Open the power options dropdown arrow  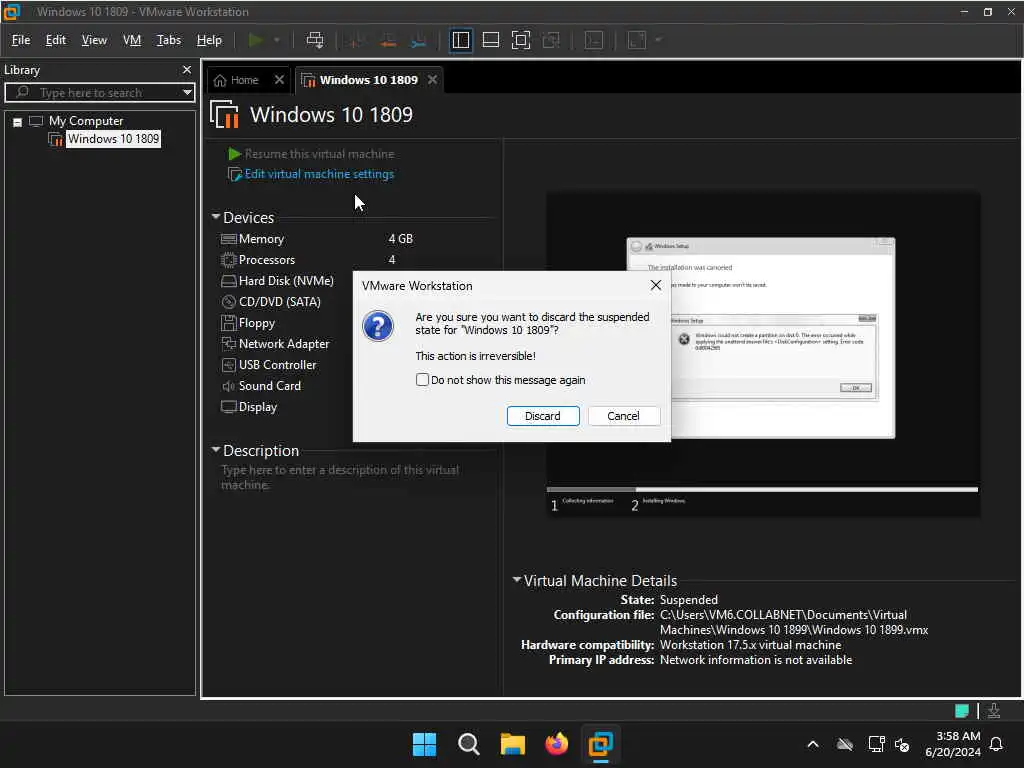(277, 40)
